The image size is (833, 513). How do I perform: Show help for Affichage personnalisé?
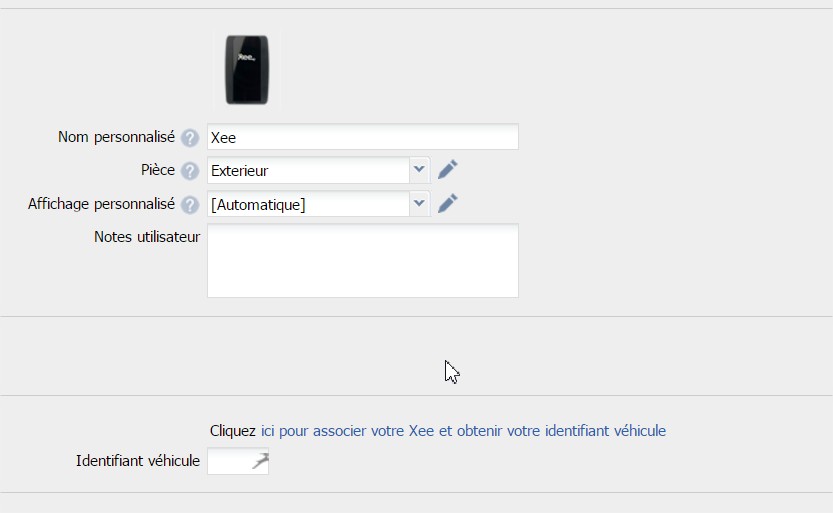tap(190, 205)
